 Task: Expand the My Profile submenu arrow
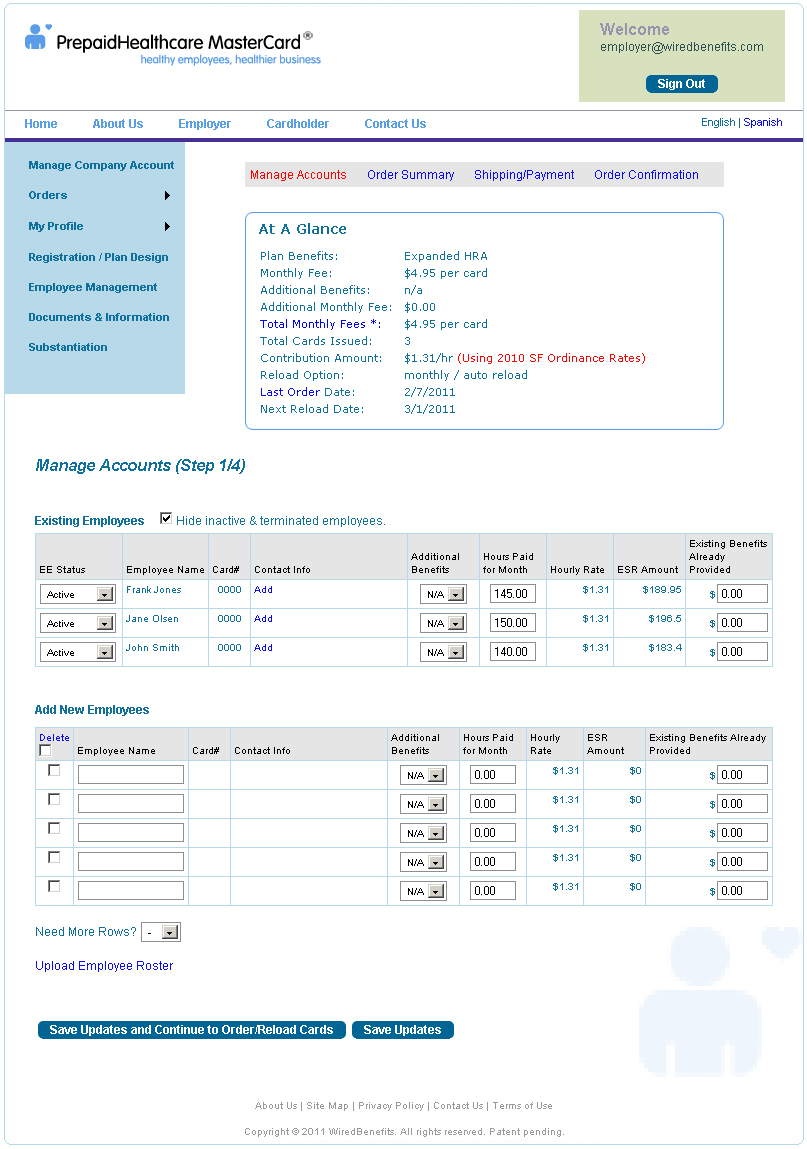point(167,226)
